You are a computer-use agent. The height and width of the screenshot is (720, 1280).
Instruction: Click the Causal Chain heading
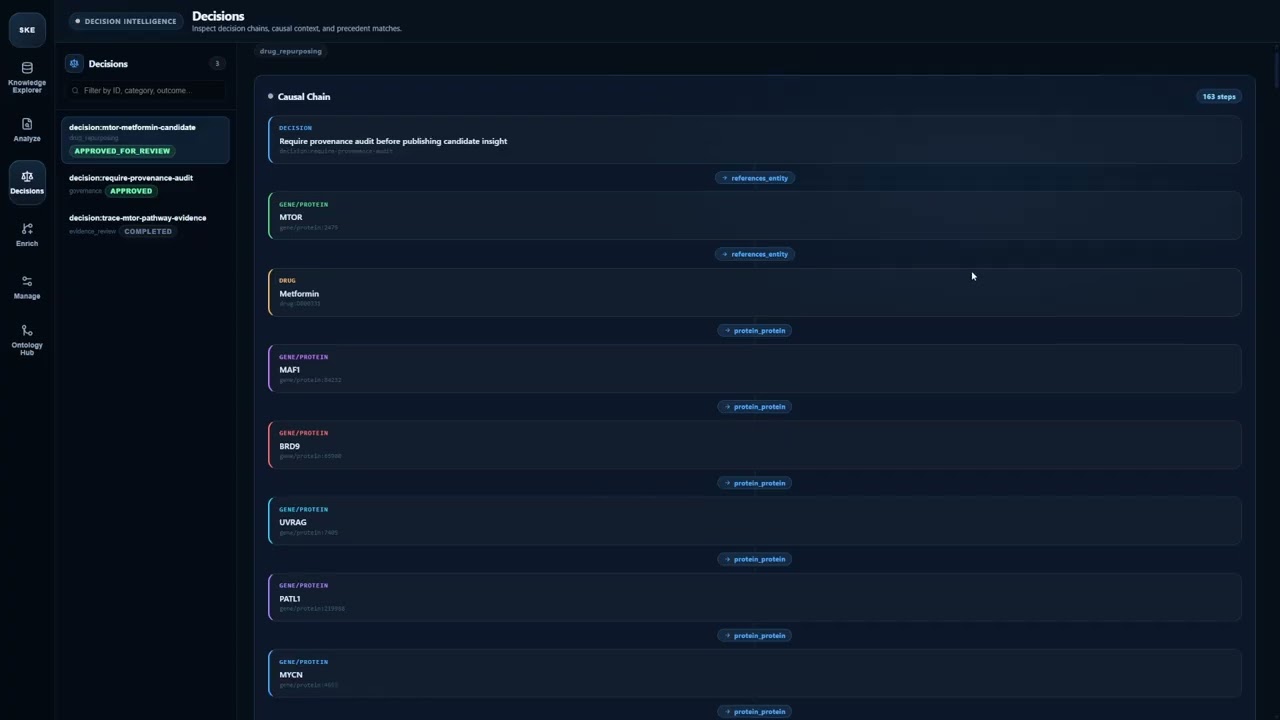(304, 97)
